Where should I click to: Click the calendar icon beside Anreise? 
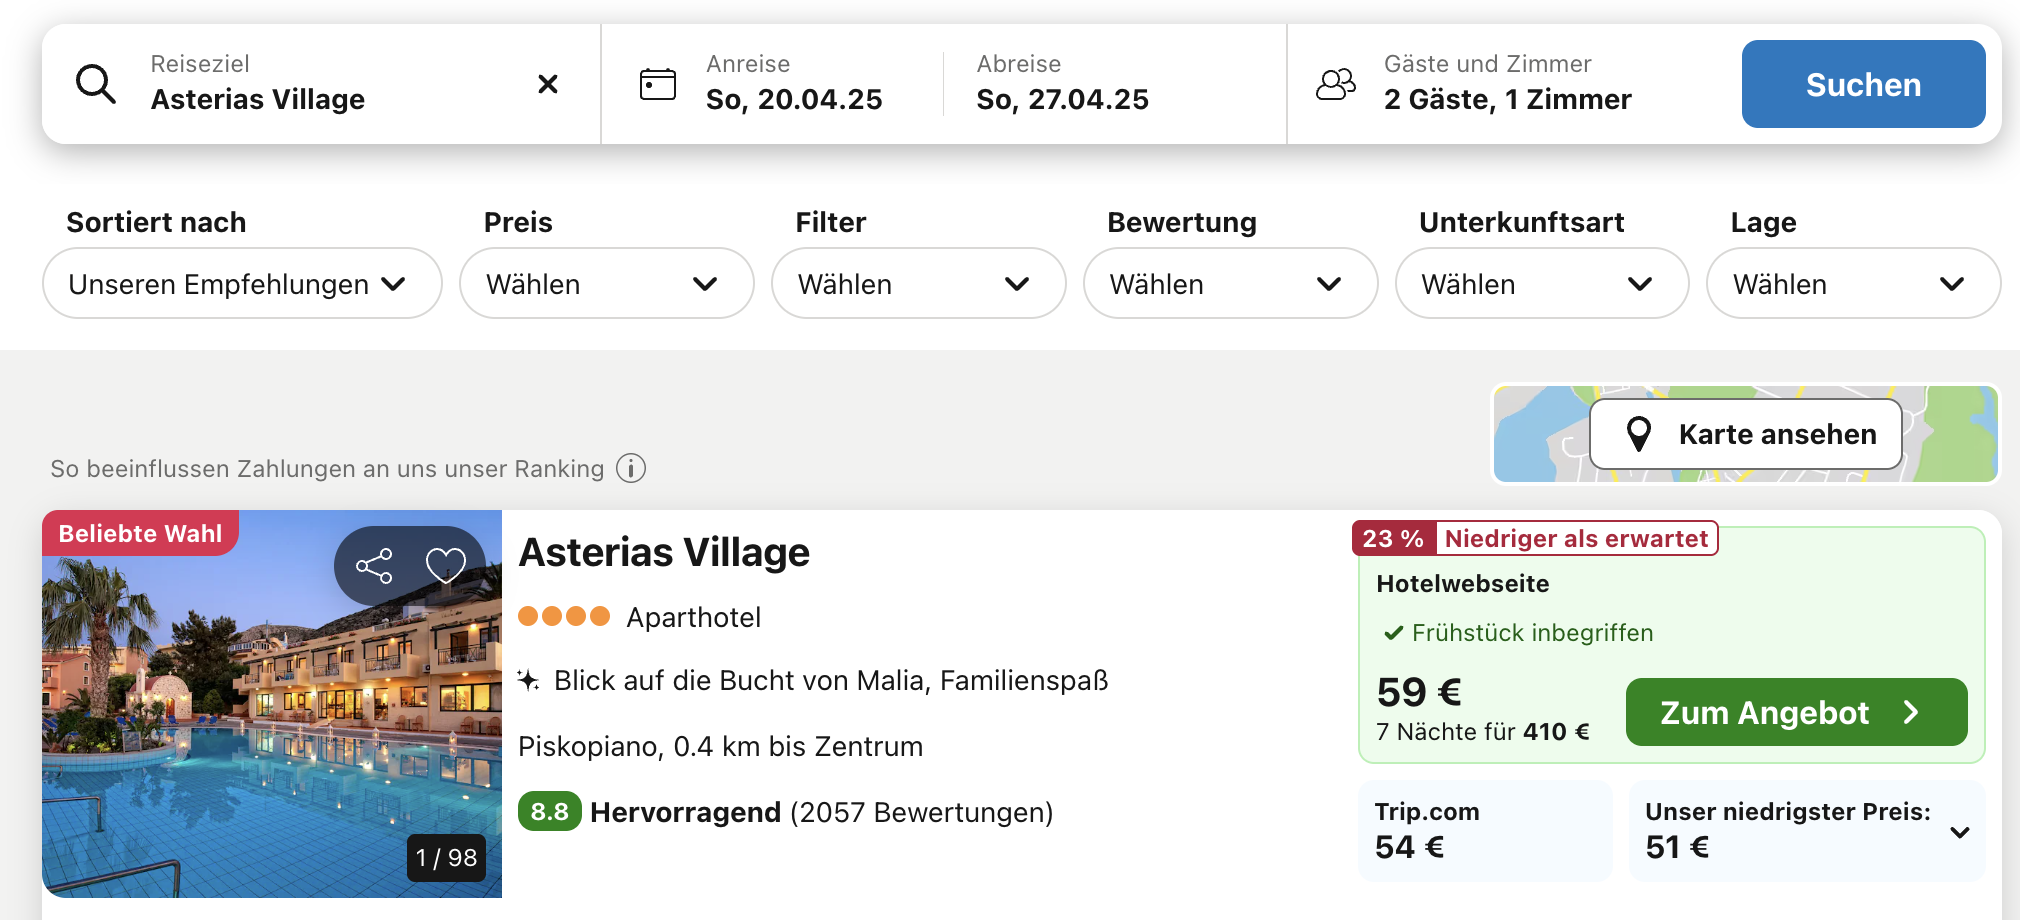(657, 84)
